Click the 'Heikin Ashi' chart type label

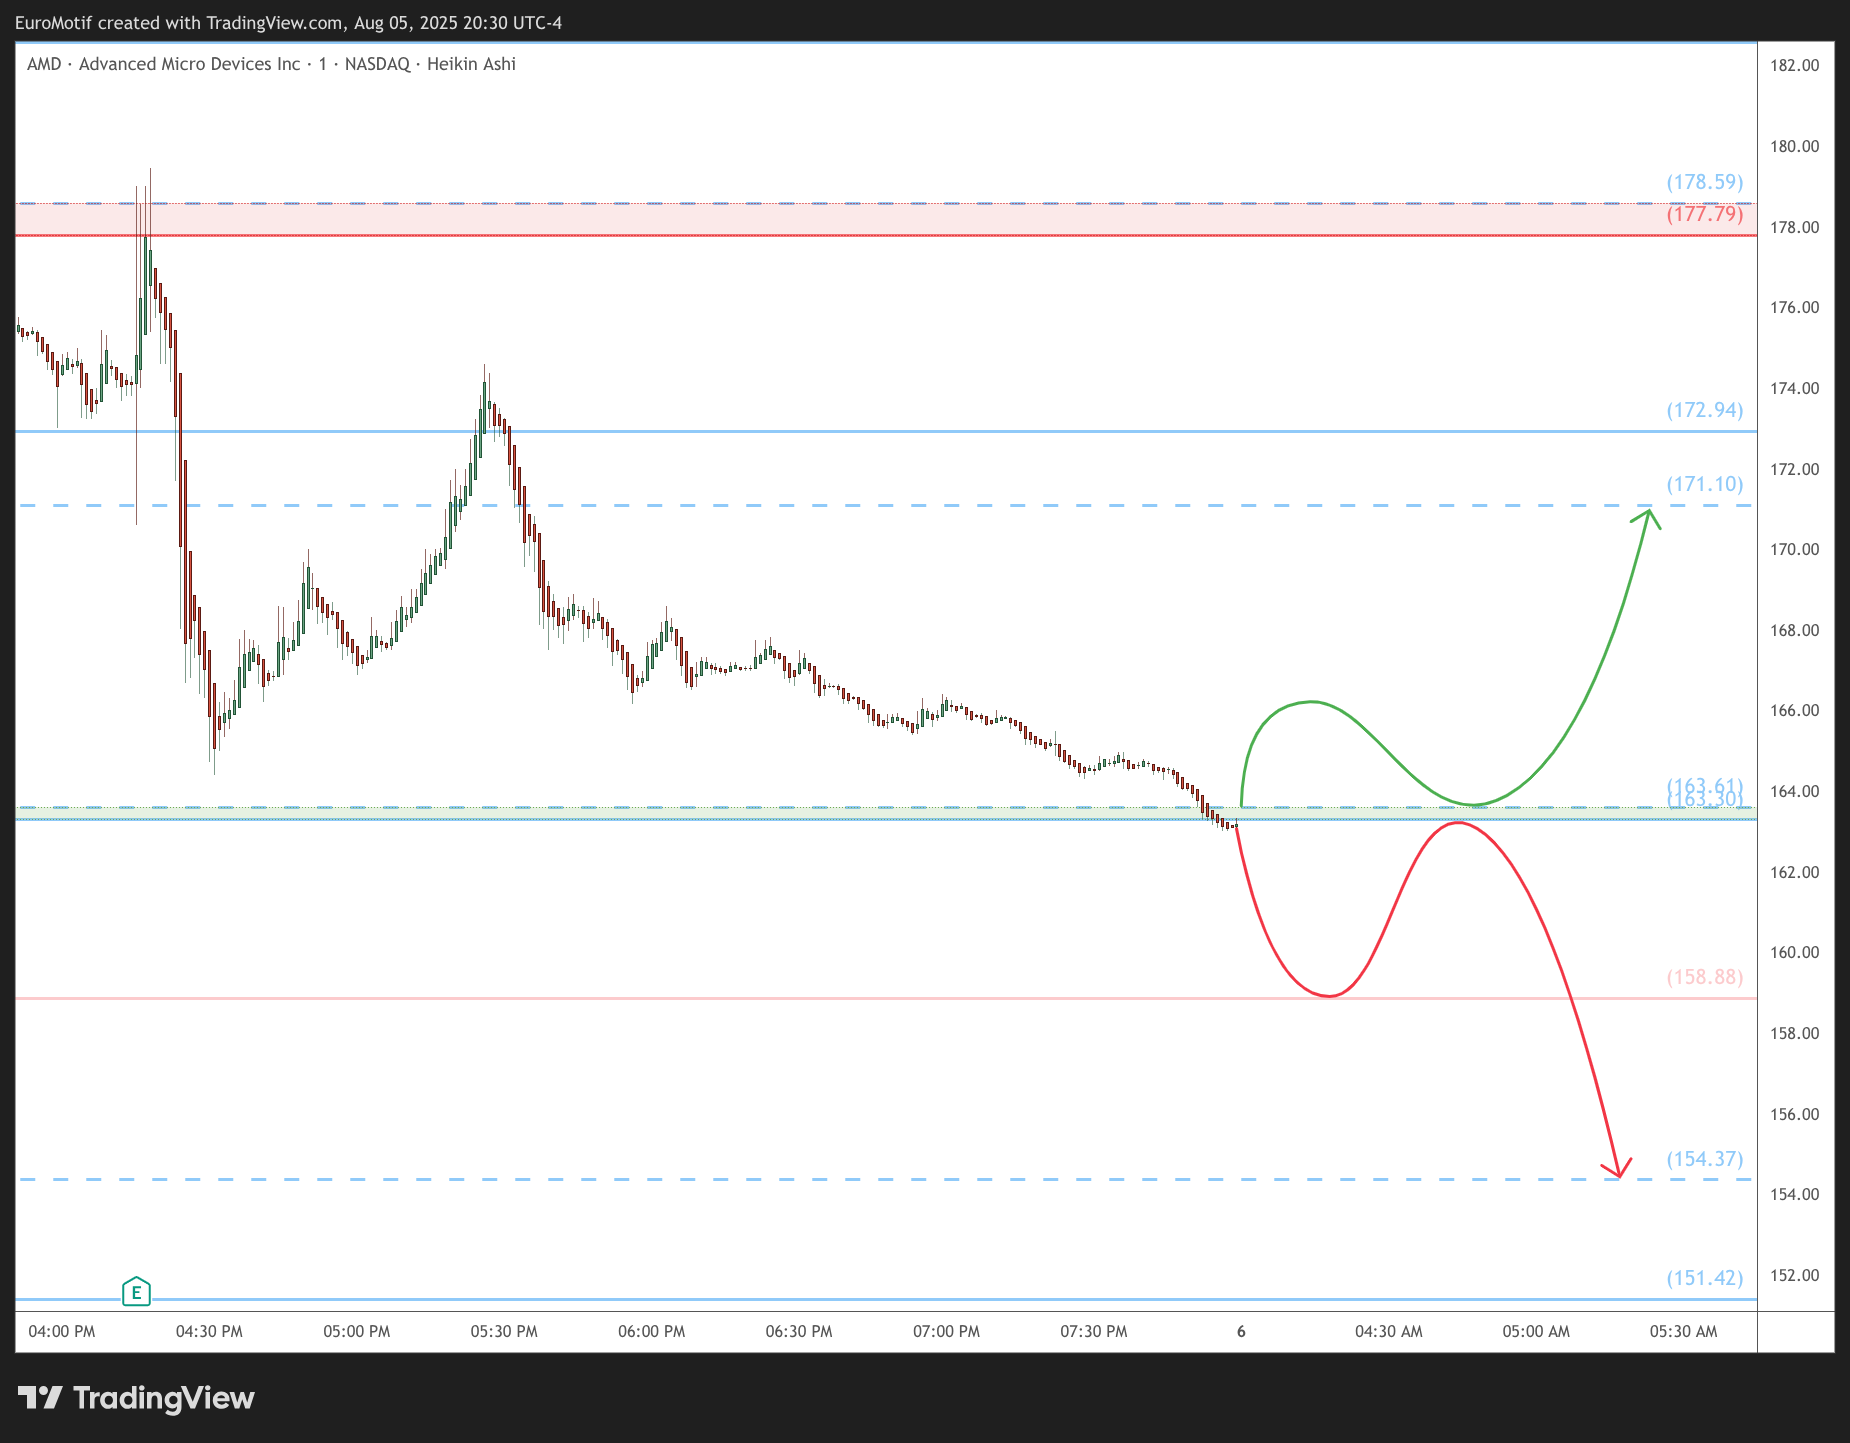(471, 64)
